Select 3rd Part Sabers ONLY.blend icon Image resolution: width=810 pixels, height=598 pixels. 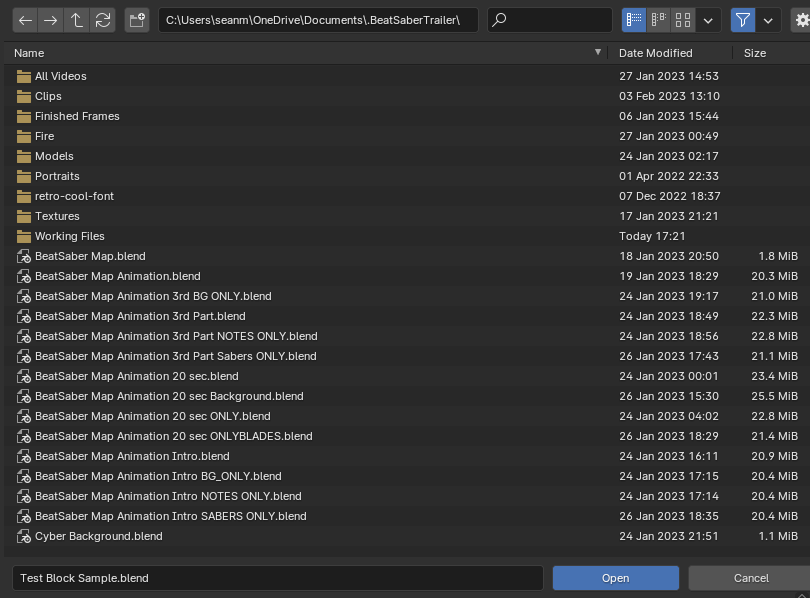(x=24, y=357)
